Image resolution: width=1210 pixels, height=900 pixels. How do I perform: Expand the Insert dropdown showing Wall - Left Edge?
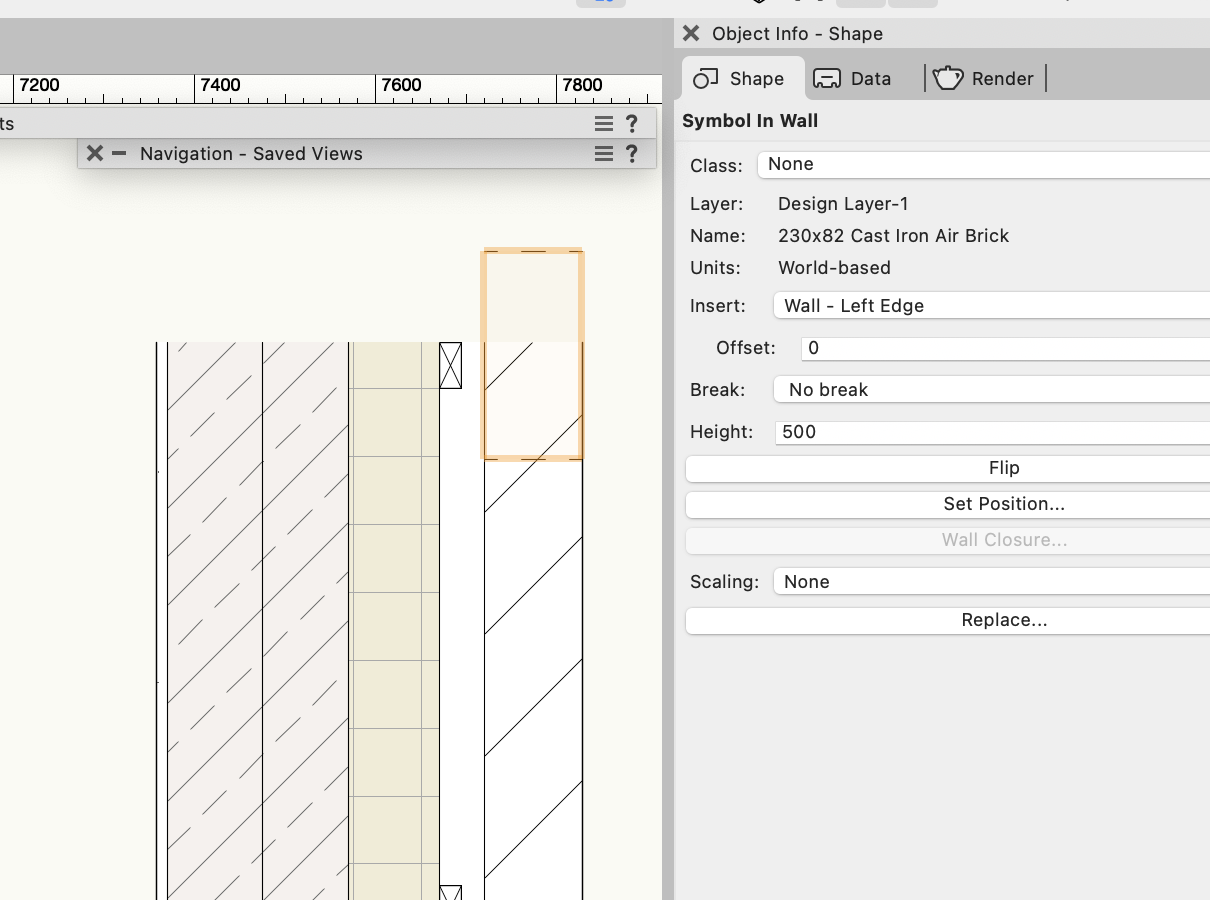(991, 306)
